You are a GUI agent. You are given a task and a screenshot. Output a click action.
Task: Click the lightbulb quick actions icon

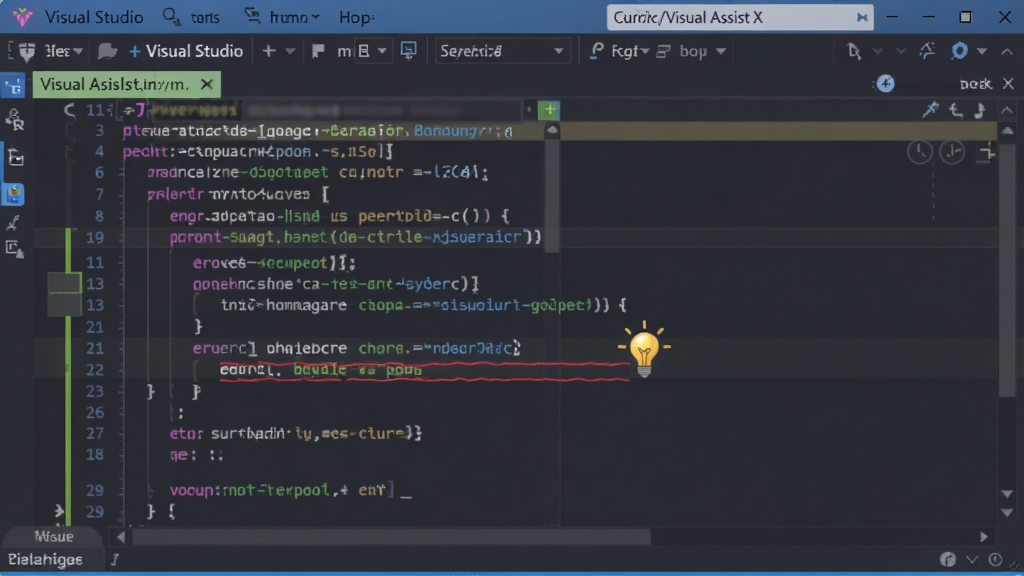(x=645, y=349)
